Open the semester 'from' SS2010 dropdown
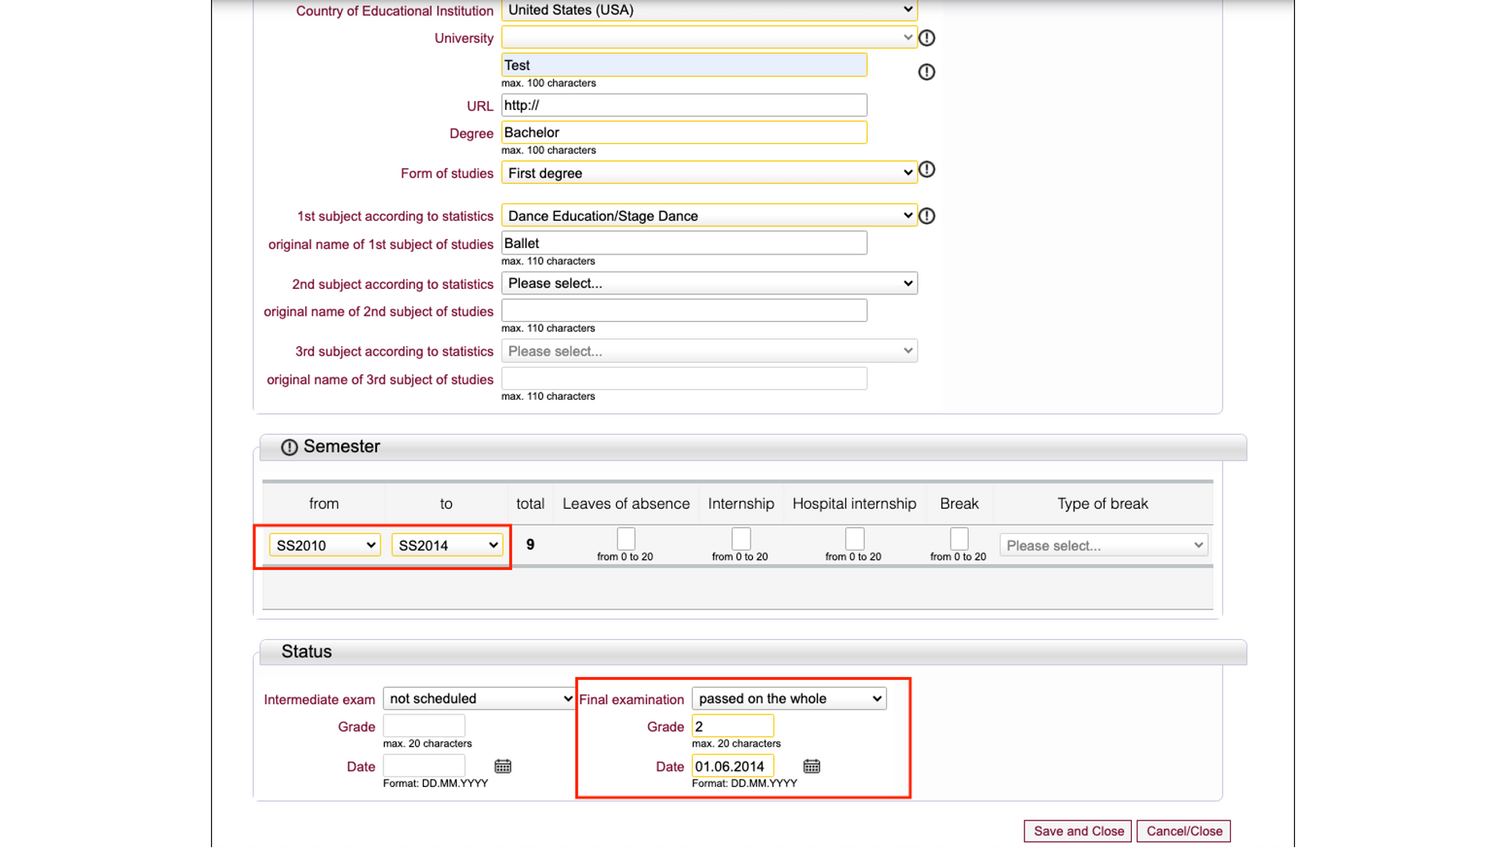Viewport: 1506px width, 848px height. click(x=325, y=545)
